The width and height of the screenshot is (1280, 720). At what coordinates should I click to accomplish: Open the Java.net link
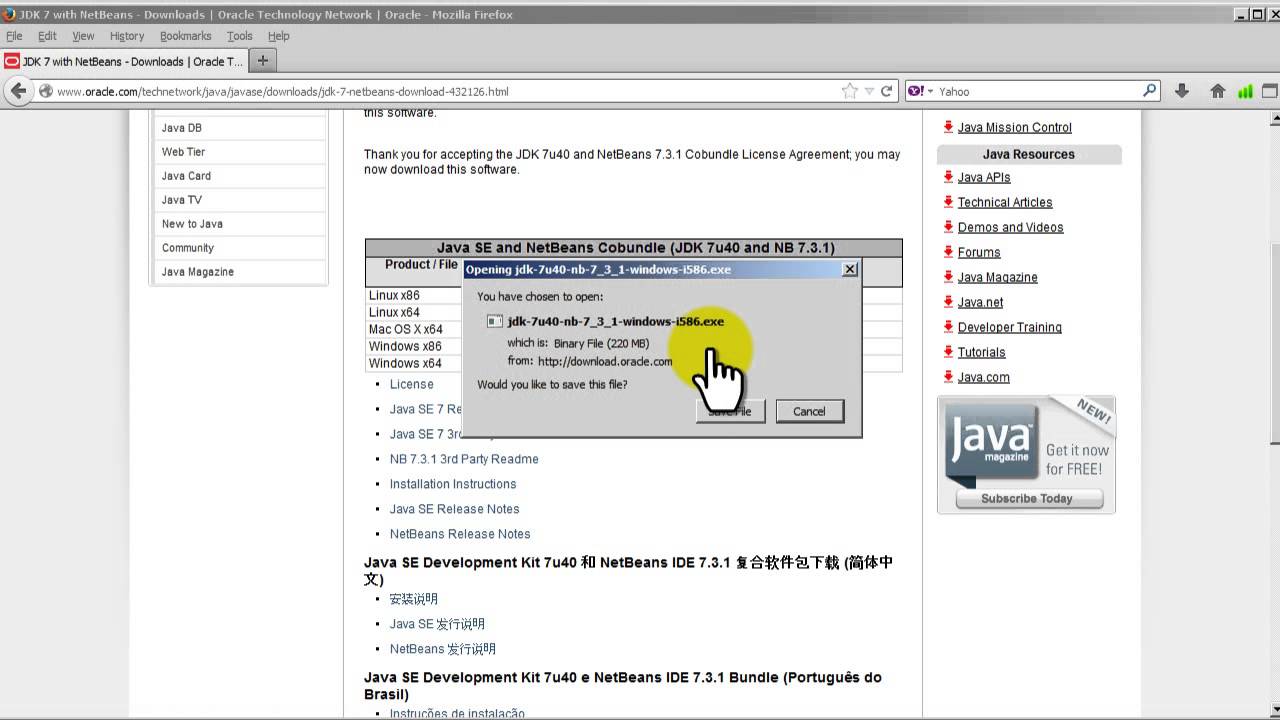point(980,302)
